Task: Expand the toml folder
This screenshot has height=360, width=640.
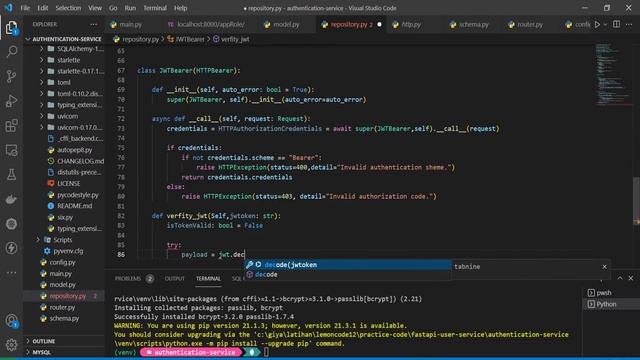Action: [64, 82]
